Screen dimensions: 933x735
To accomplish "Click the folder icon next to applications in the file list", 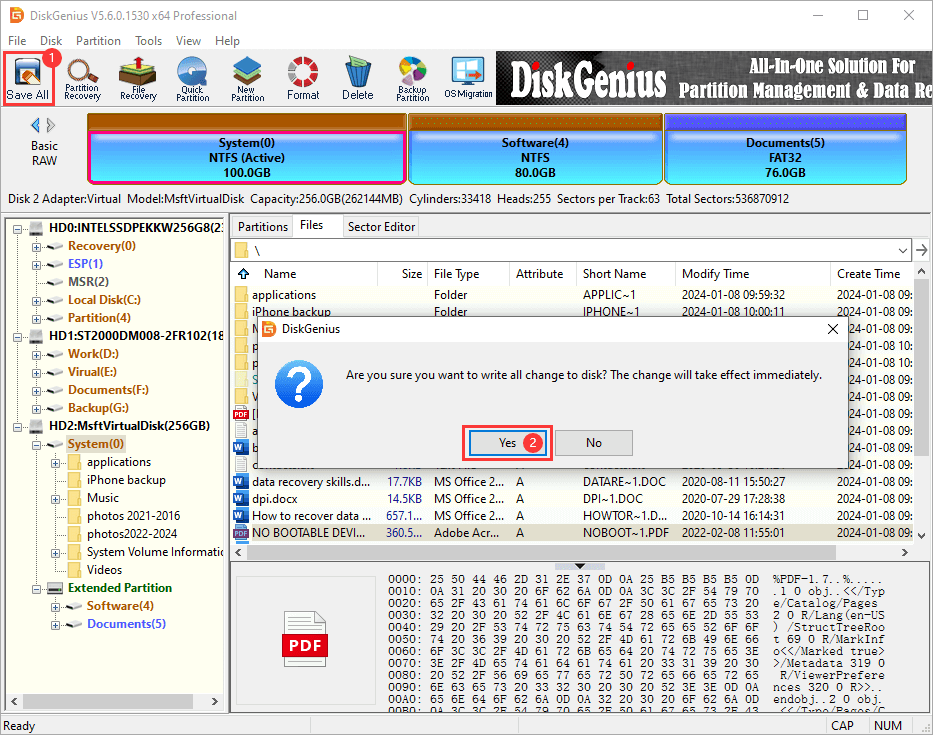I will click(241, 295).
